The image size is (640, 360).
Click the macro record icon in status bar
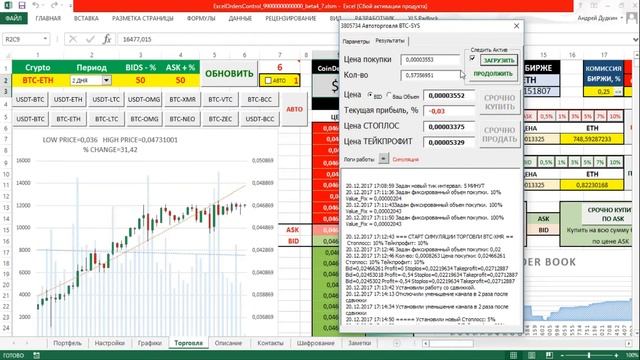click(36, 356)
